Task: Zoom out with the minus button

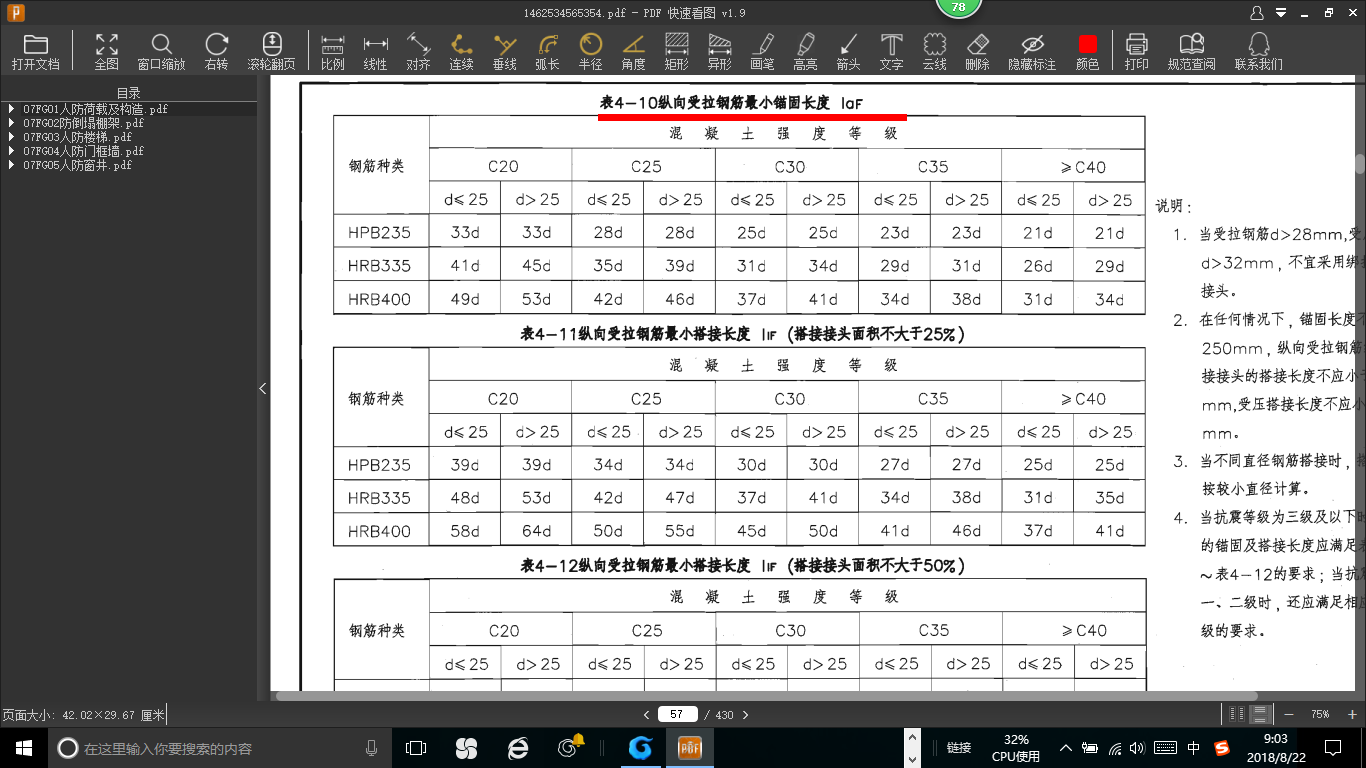Action: click(1288, 714)
